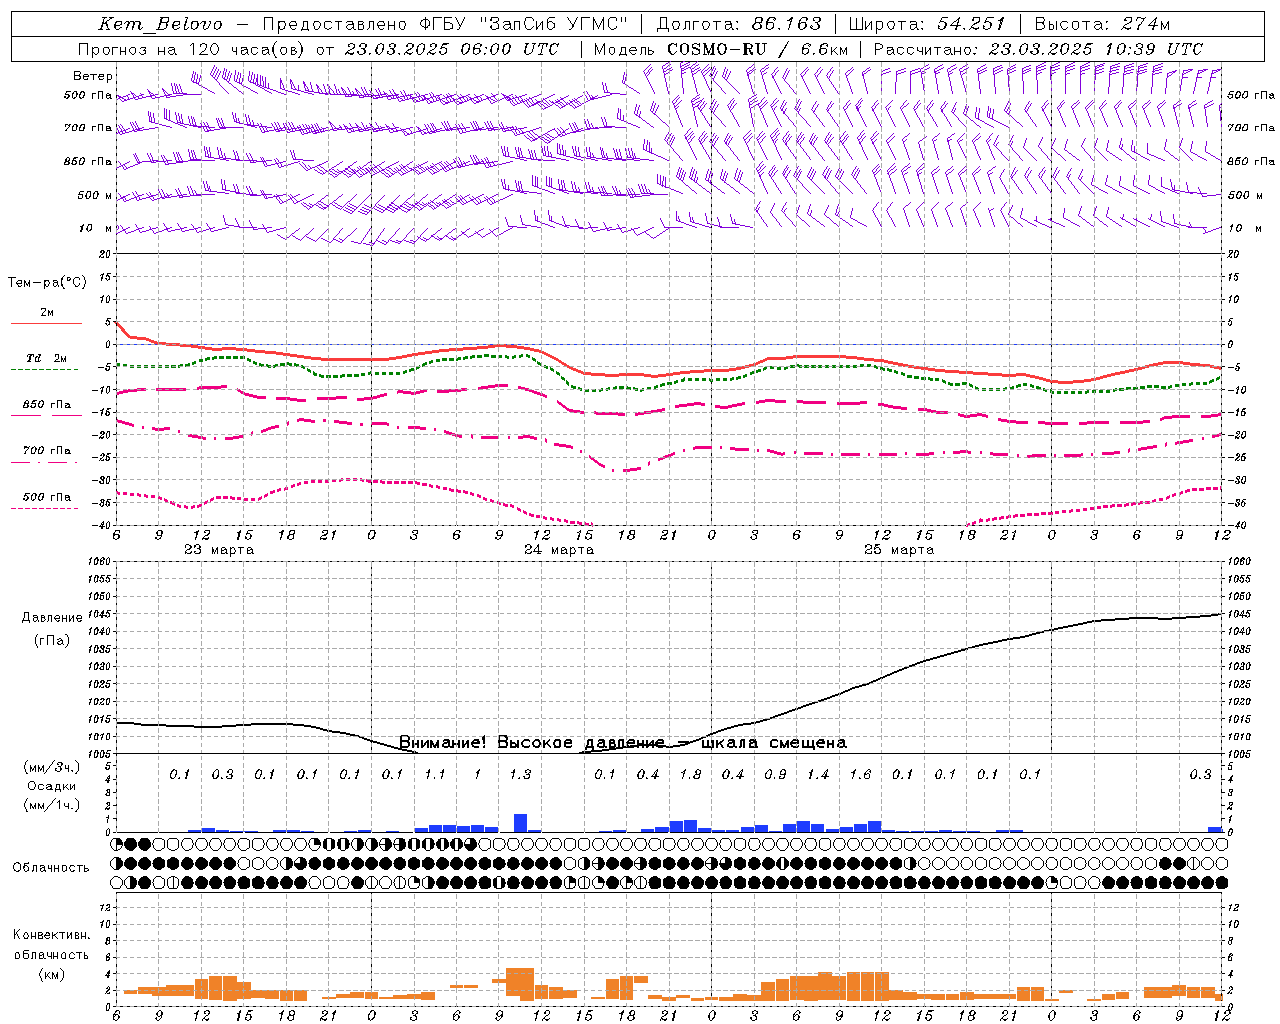Click the 1.3 precipitation value
This screenshot has height=1024, width=1280.
click(520, 775)
